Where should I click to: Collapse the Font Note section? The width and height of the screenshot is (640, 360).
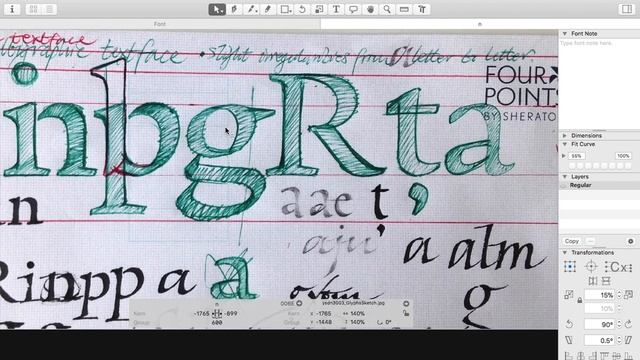tap(565, 33)
